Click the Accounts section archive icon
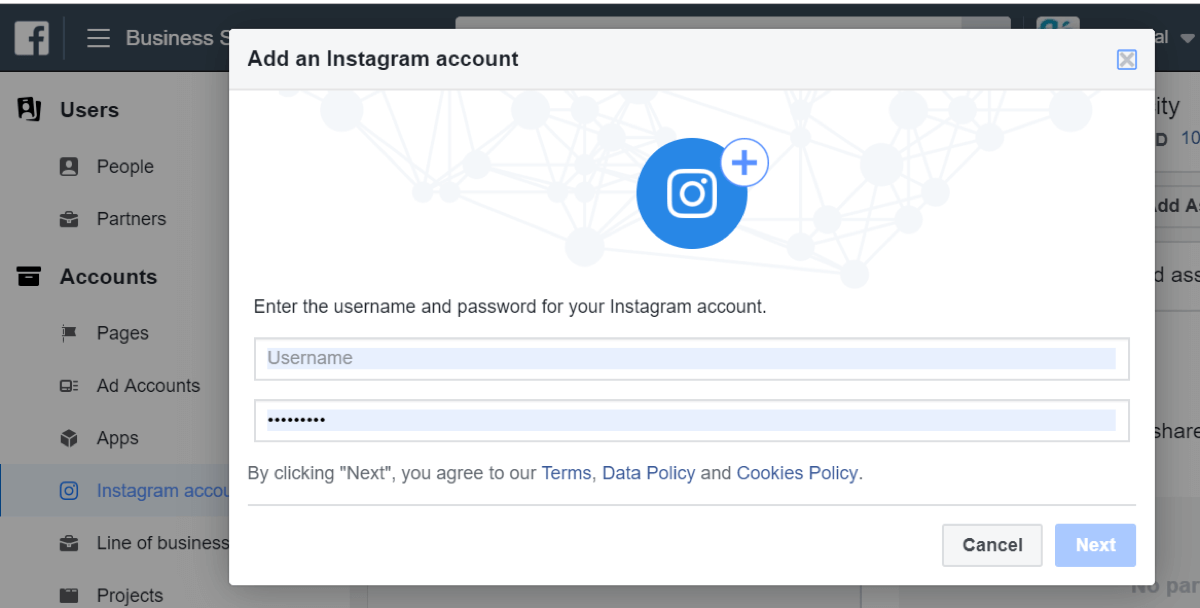This screenshot has height=608, width=1200. tap(29, 277)
